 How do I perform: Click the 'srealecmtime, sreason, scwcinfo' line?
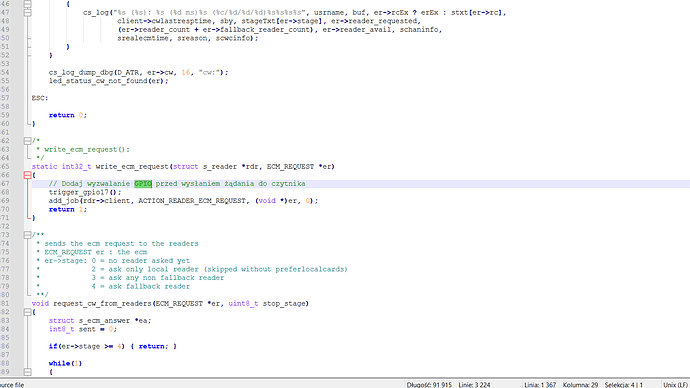pyautogui.click(x=188, y=38)
